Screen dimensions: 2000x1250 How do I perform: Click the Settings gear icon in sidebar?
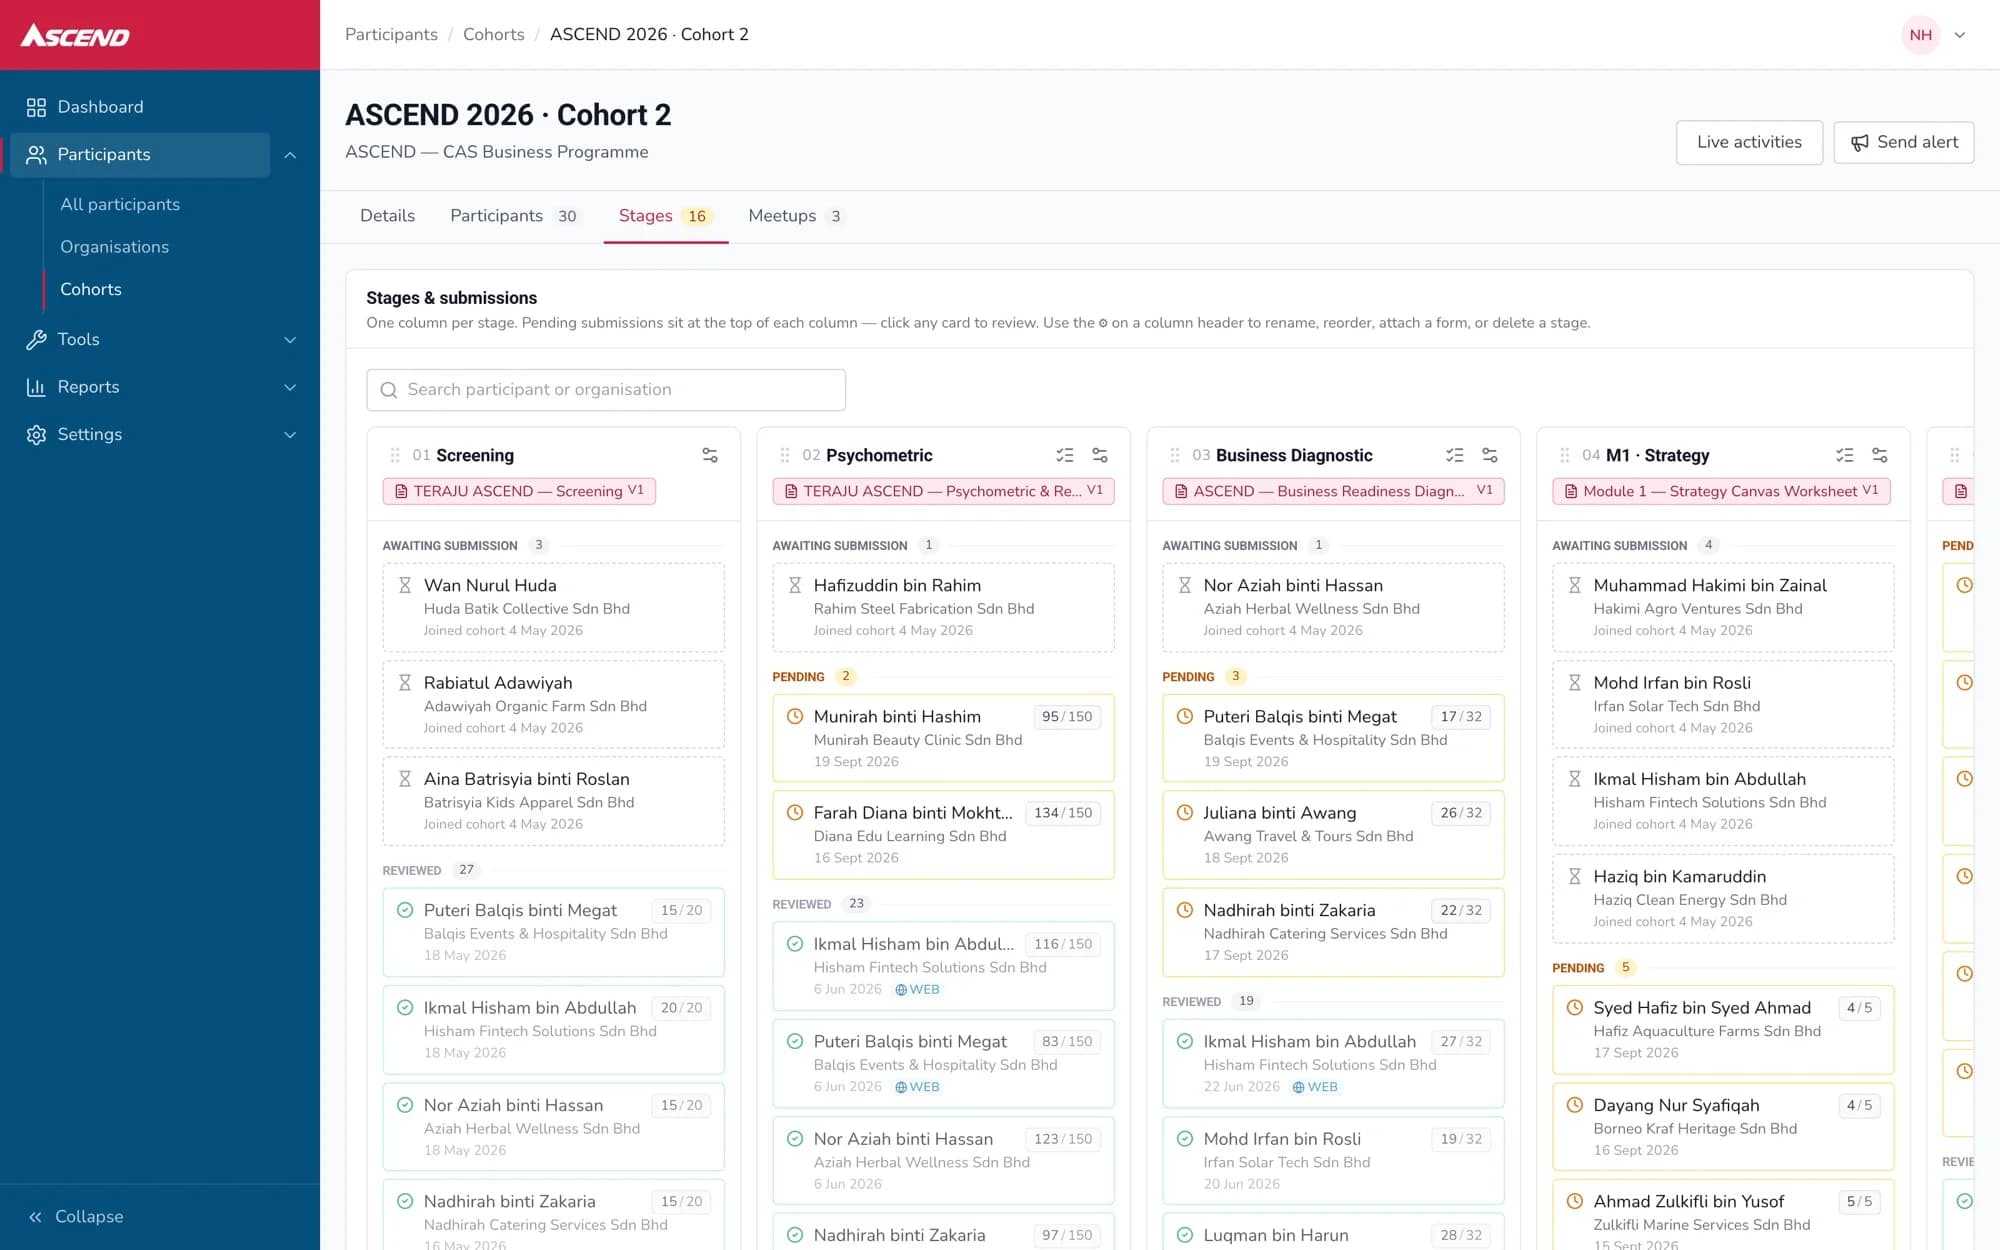pyautogui.click(x=36, y=435)
